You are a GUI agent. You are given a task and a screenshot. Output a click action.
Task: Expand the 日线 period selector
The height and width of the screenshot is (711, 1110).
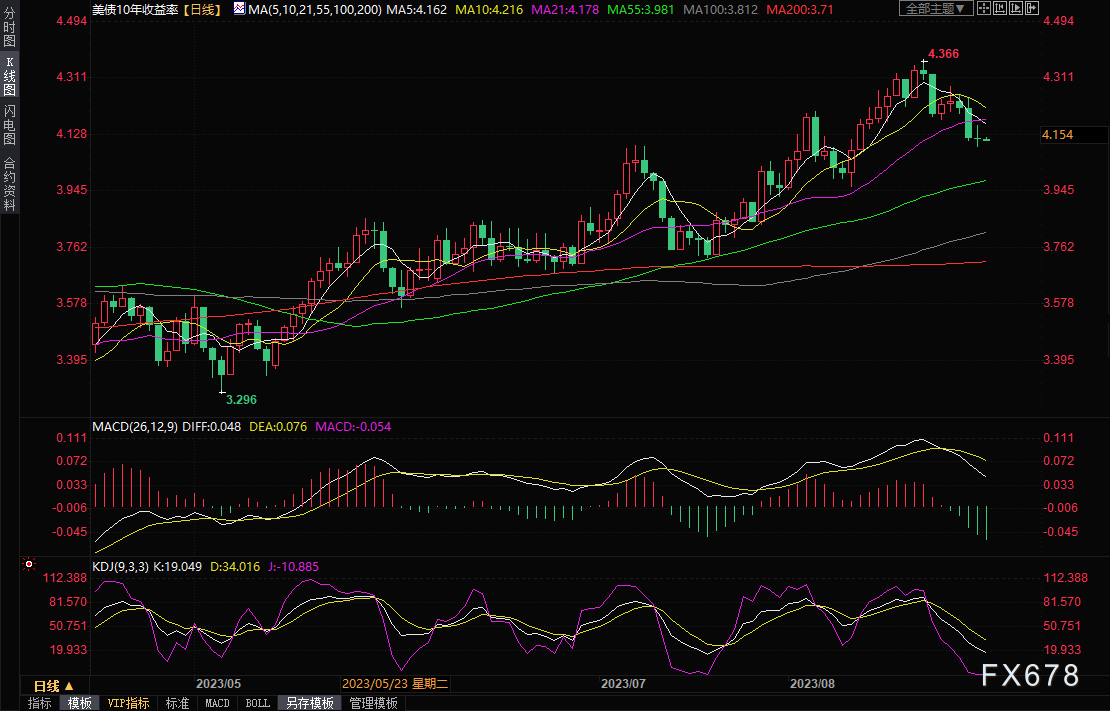[x=52, y=686]
